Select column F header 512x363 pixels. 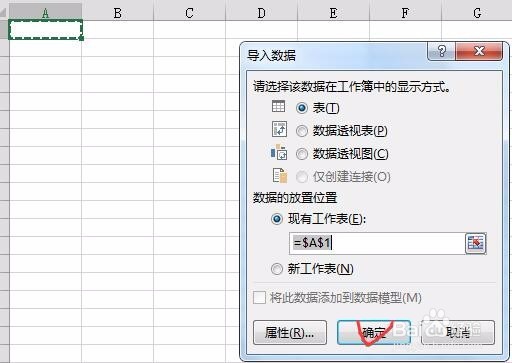[405, 13]
